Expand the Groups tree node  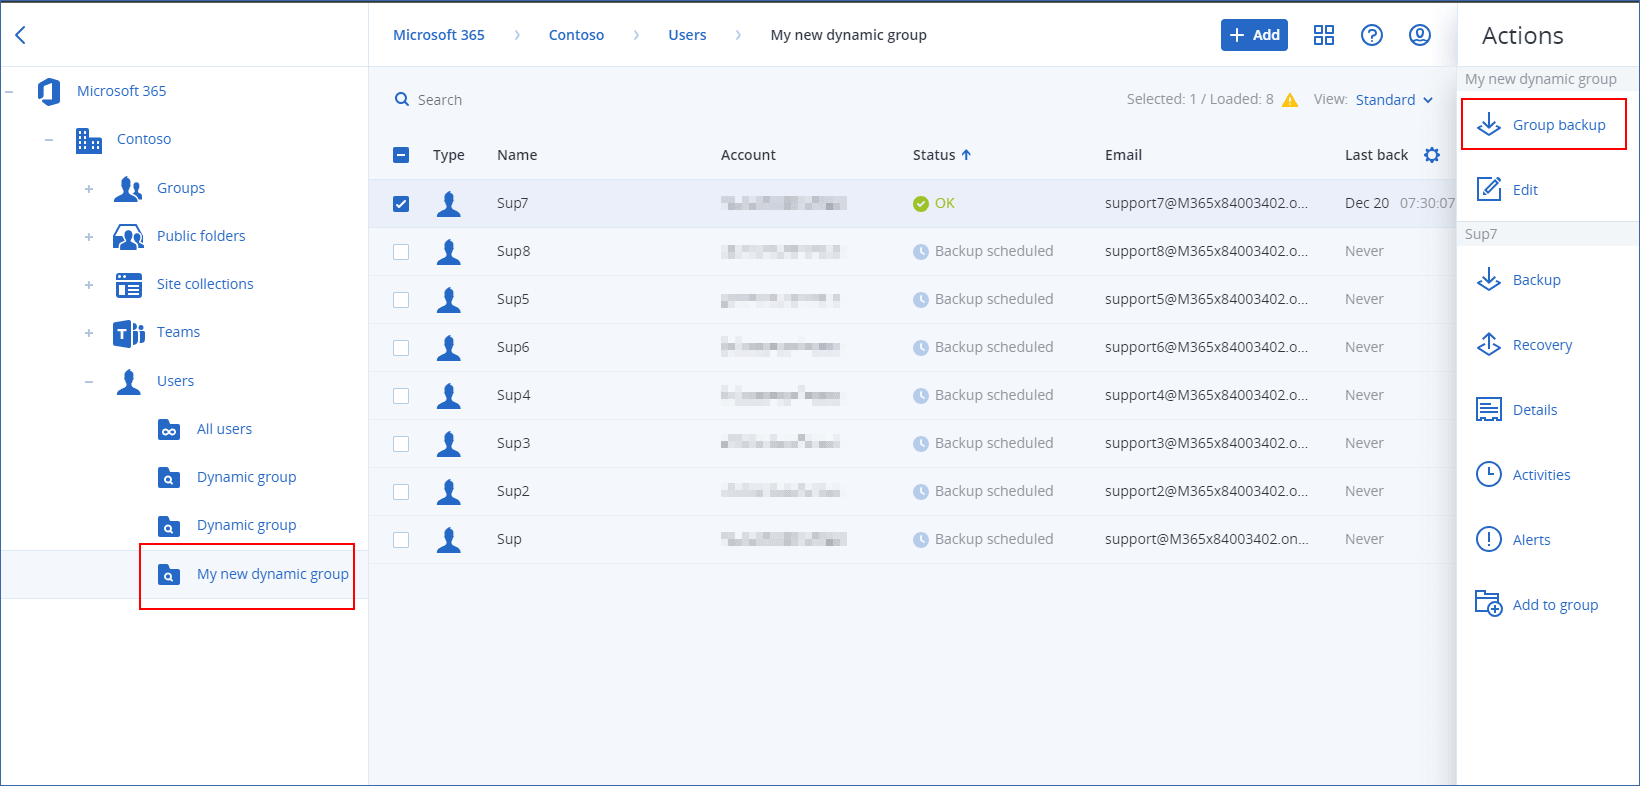click(x=89, y=189)
